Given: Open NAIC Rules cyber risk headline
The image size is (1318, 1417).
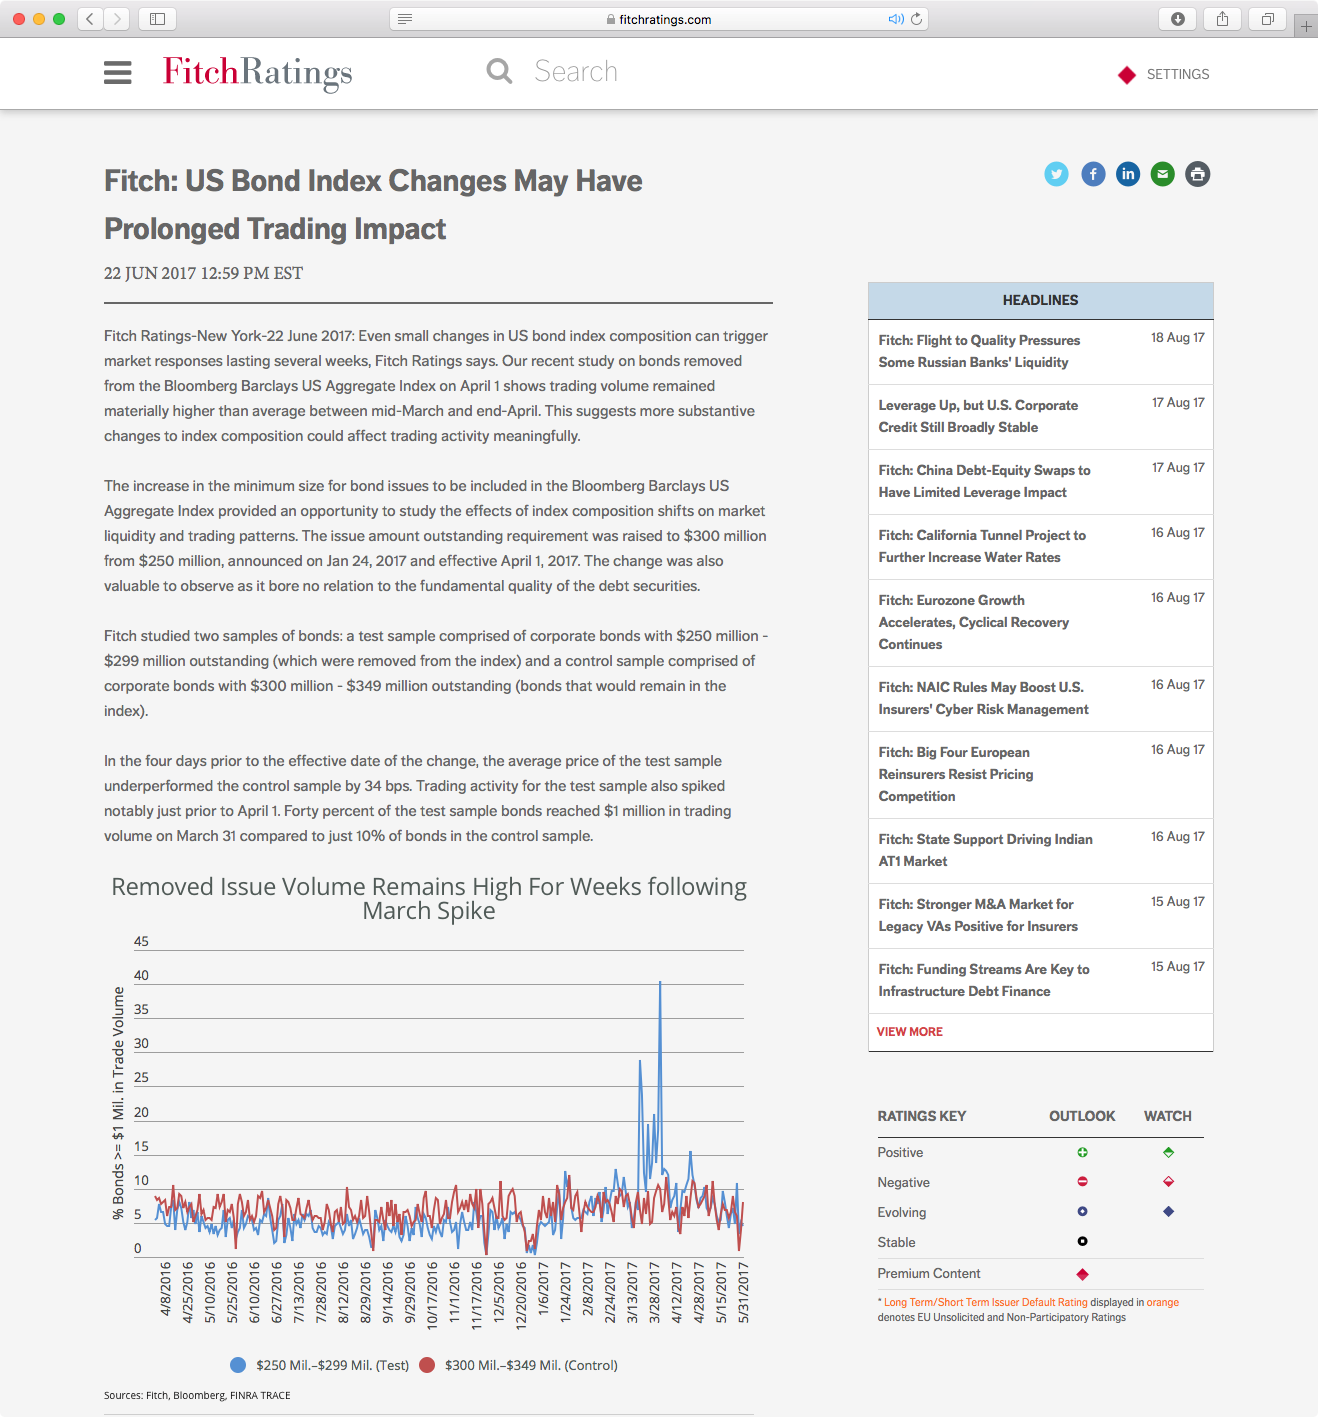Looking at the screenshot, I should tap(983, 698).
